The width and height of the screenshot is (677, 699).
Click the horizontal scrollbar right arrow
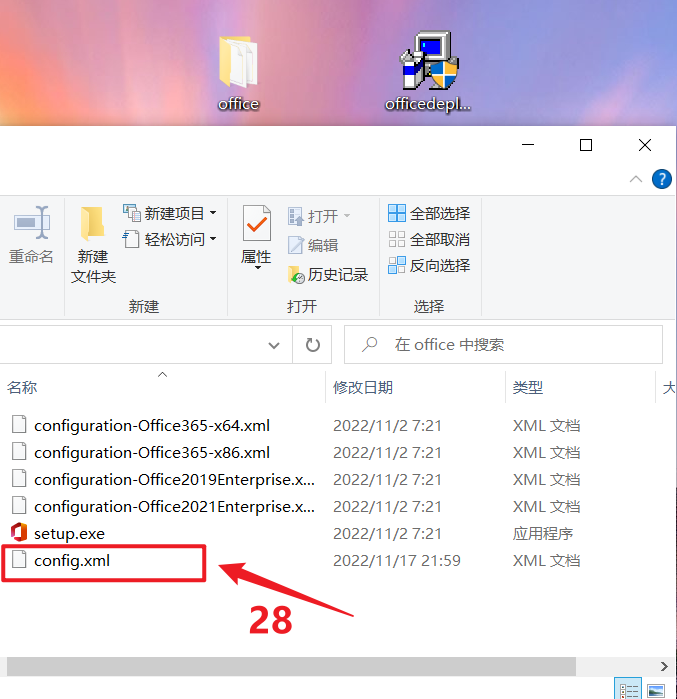664,666
